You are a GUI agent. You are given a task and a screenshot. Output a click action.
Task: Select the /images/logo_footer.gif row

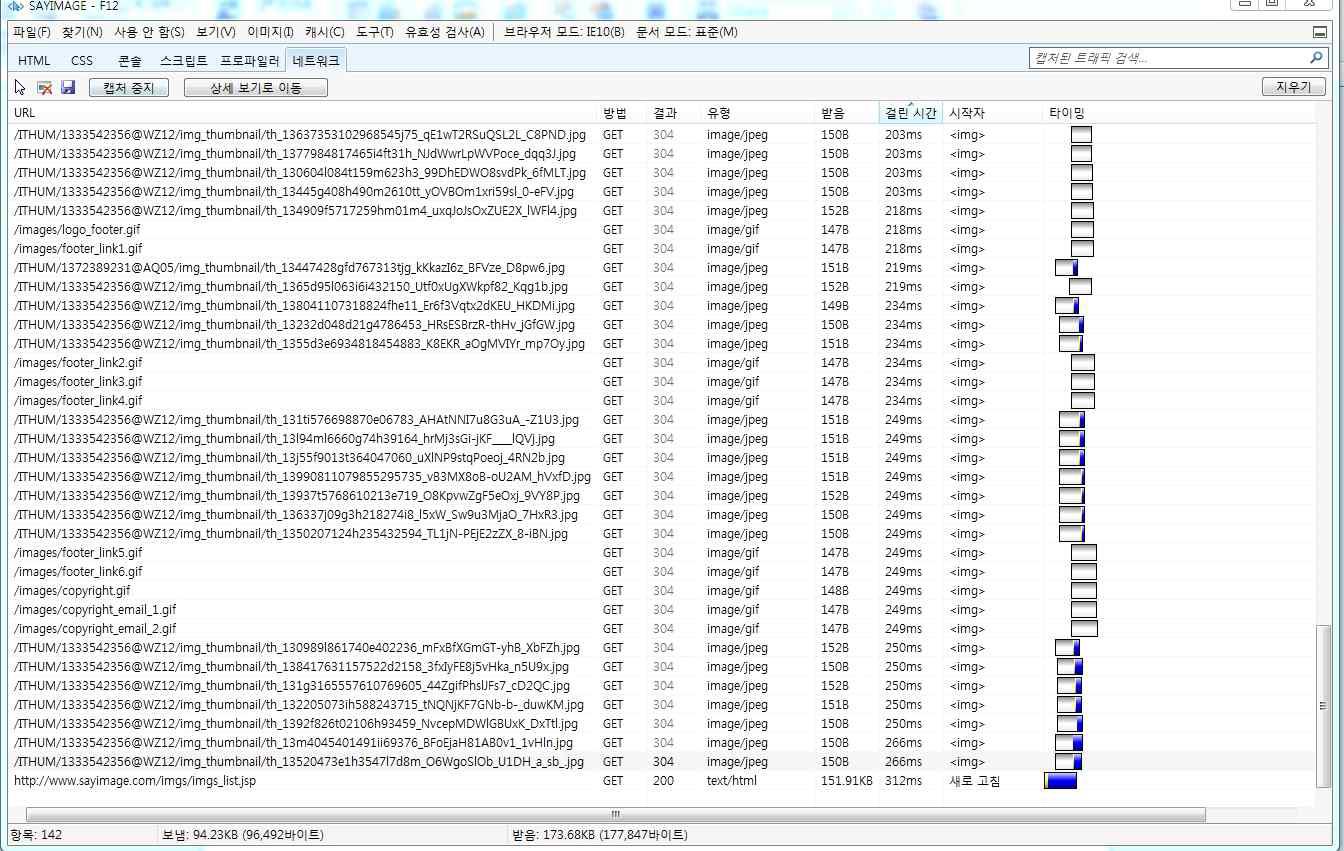click(x=662, y=230)
